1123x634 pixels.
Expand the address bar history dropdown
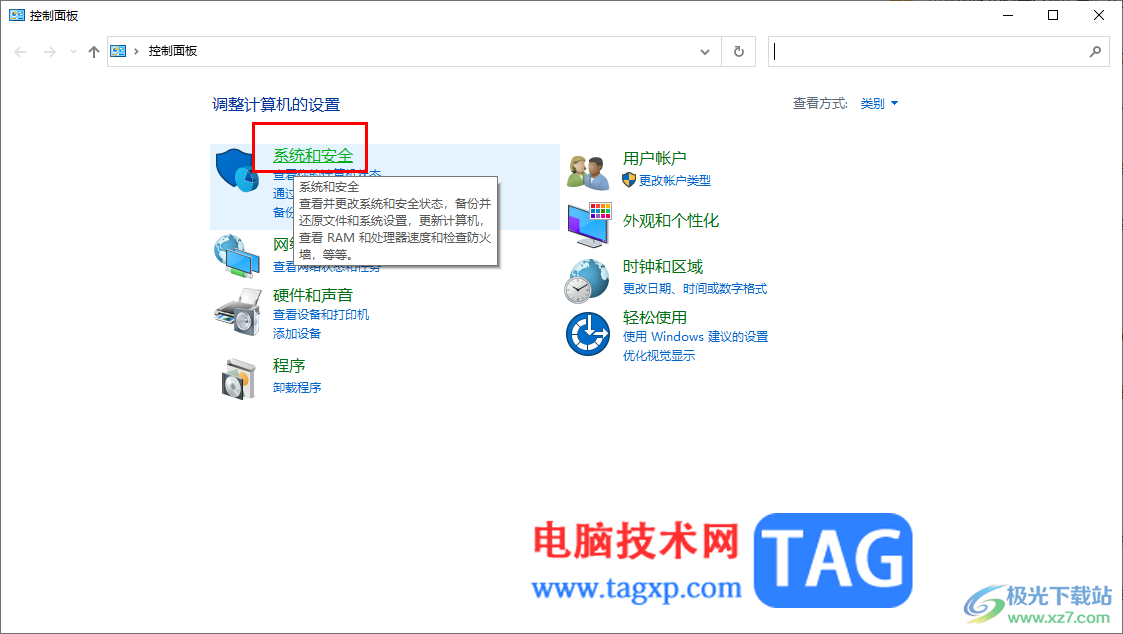click(x=705, y=52)
